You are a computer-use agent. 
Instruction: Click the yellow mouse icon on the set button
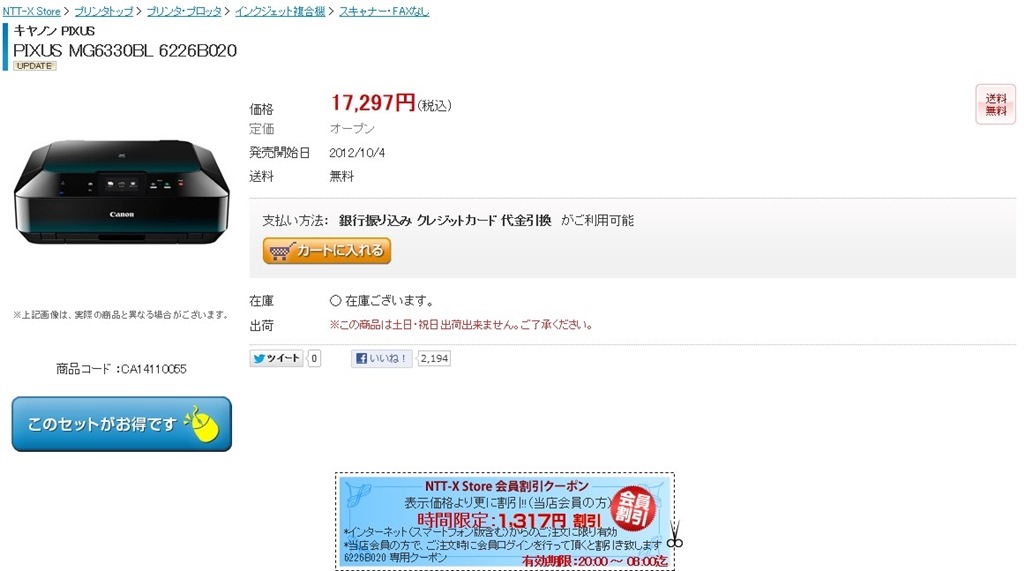tap(204, 423)
